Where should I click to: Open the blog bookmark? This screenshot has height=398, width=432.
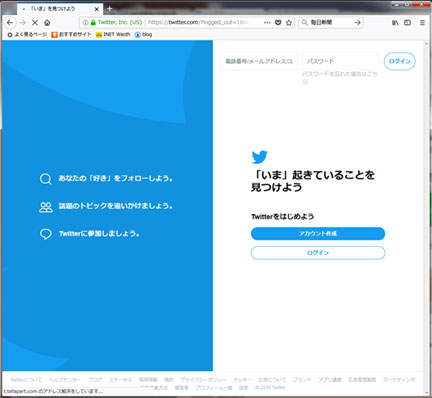point(143,34)
